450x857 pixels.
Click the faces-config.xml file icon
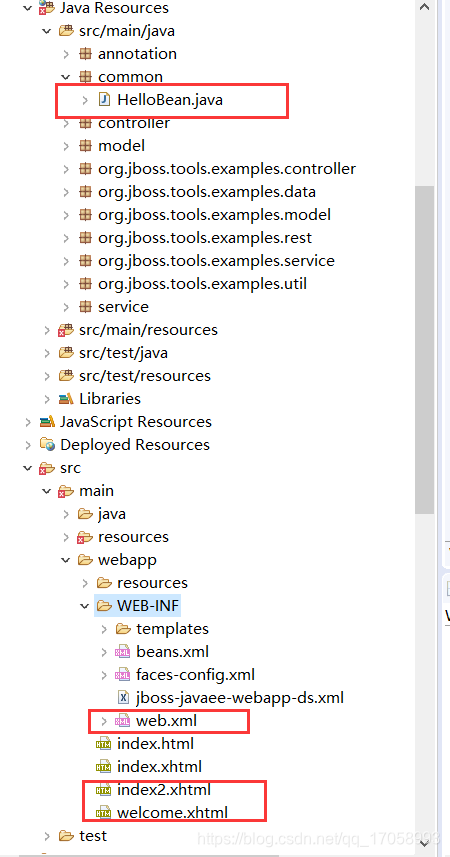point(122,674)
